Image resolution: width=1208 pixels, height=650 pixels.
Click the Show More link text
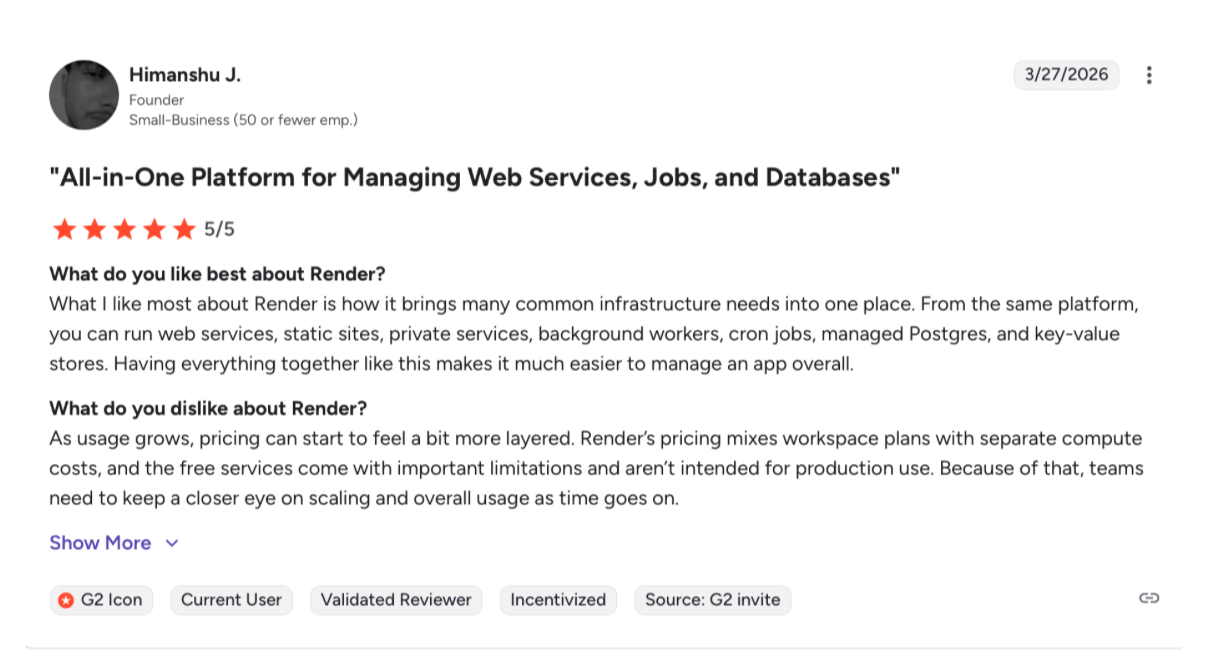point(100,543)
